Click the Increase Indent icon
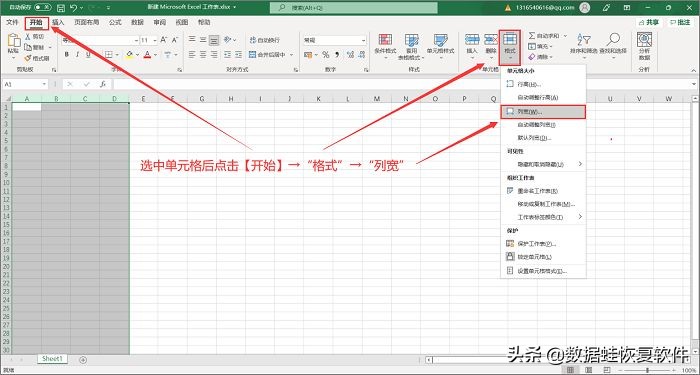This screenshot has width=700, height=375. 239,54
